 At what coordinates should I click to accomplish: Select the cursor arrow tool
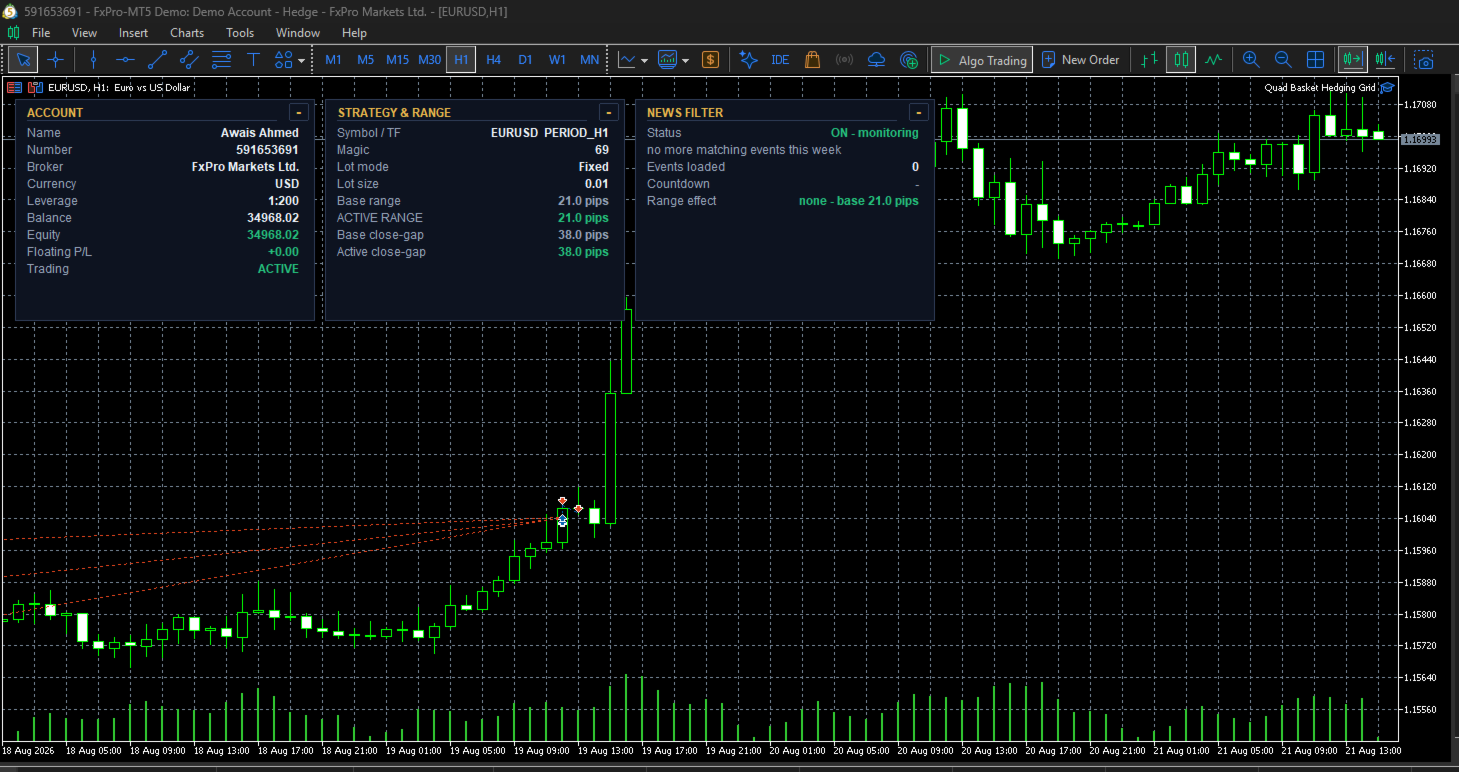[x=21, y=60]
